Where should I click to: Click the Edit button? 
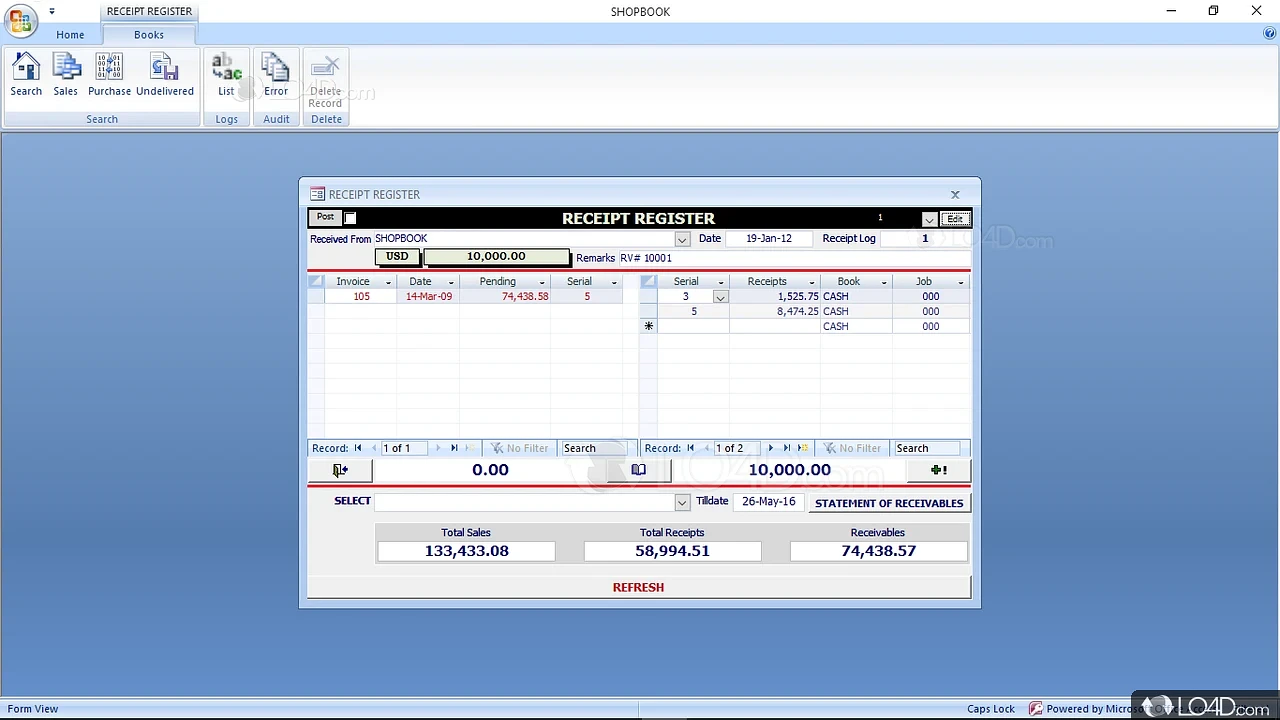(955, 219)
